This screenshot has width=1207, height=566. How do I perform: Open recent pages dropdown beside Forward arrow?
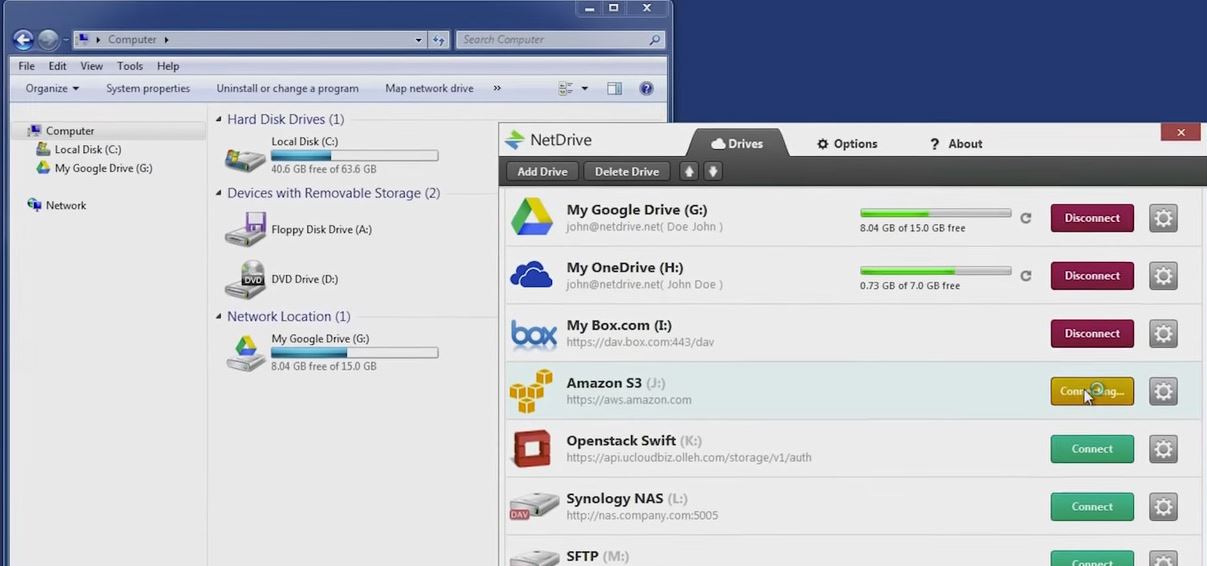click(x=66, y=40)
